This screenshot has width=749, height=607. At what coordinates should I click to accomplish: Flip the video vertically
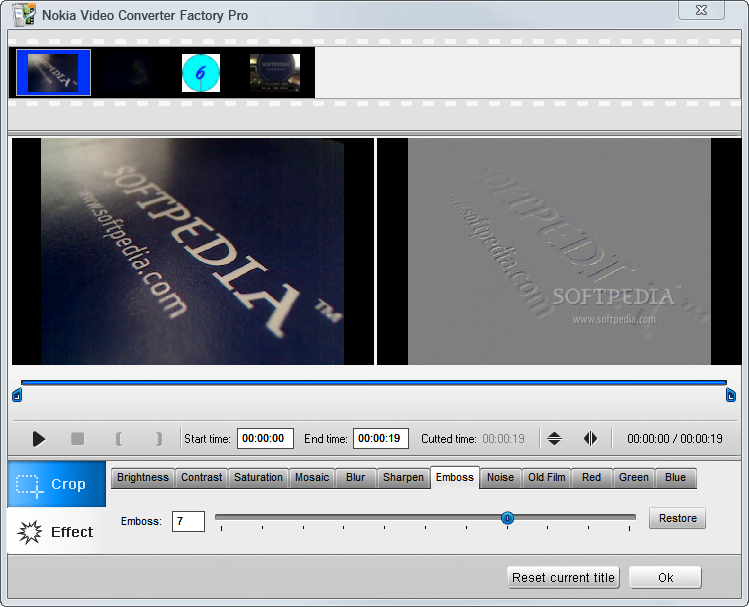554,438
